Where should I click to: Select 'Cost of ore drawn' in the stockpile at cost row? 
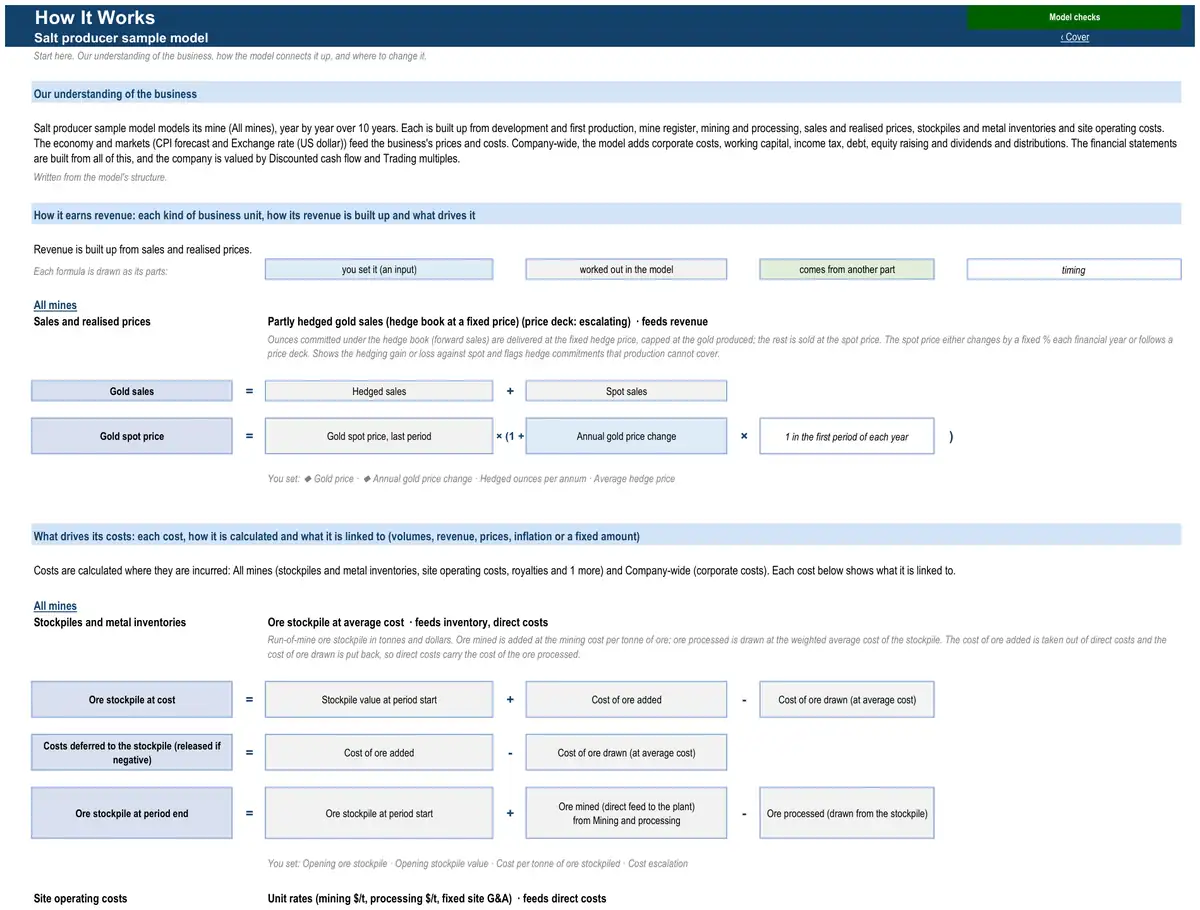pyautogui.click(x=847, y=699)
